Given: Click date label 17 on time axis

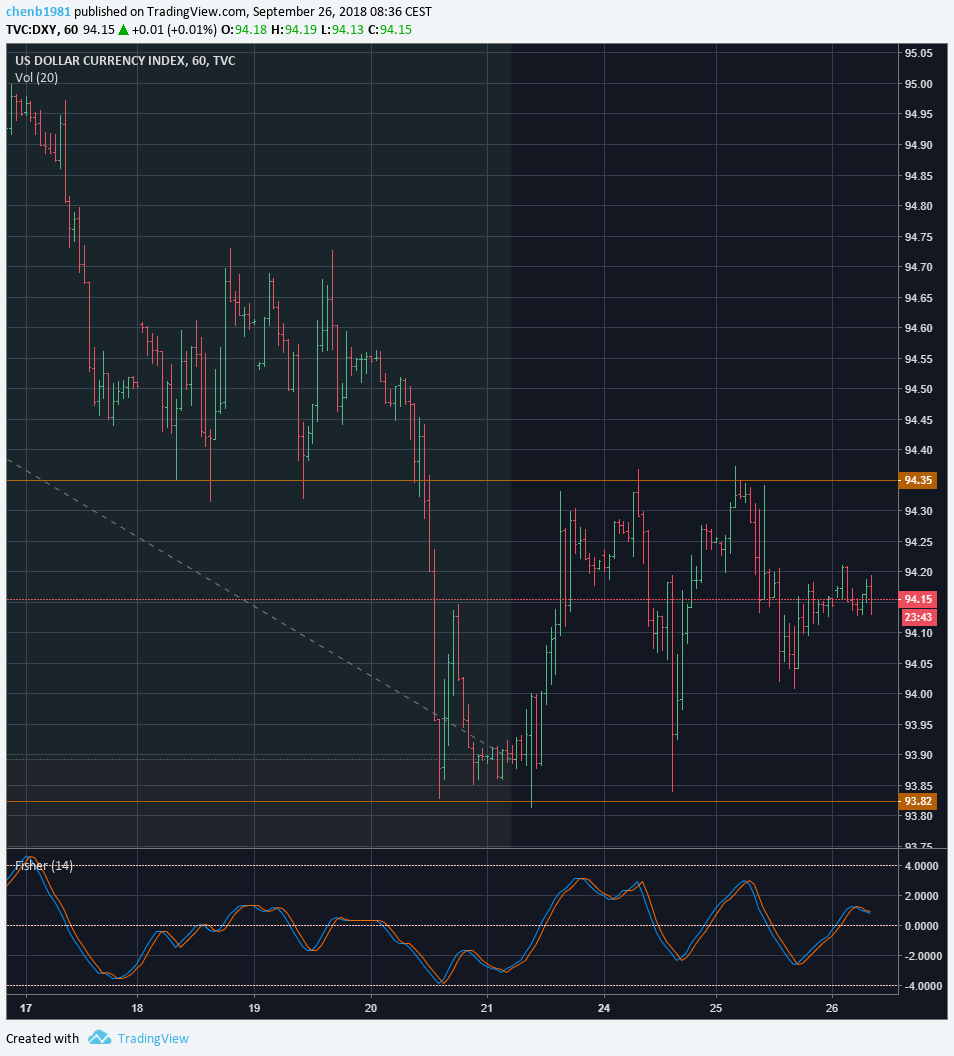Looking at the screenshot, I should pos(26,1008).
